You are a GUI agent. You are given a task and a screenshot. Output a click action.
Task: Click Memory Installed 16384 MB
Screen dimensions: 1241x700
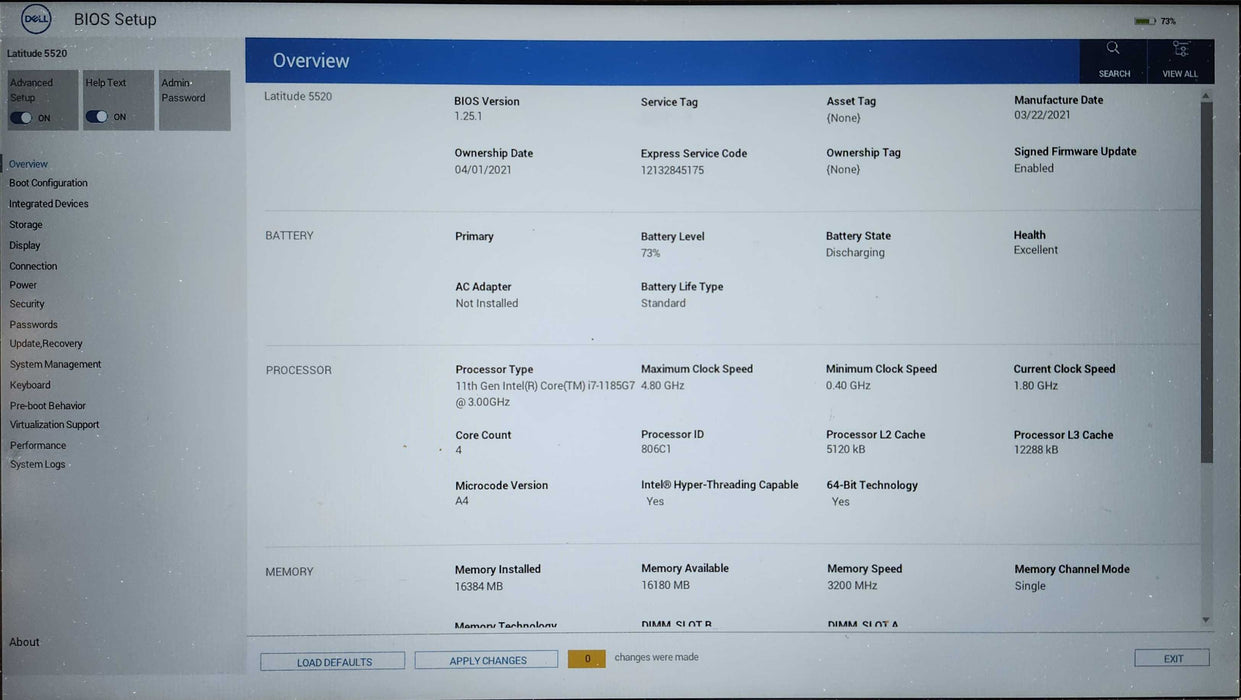pyautogui.click(x=479, y=587)
